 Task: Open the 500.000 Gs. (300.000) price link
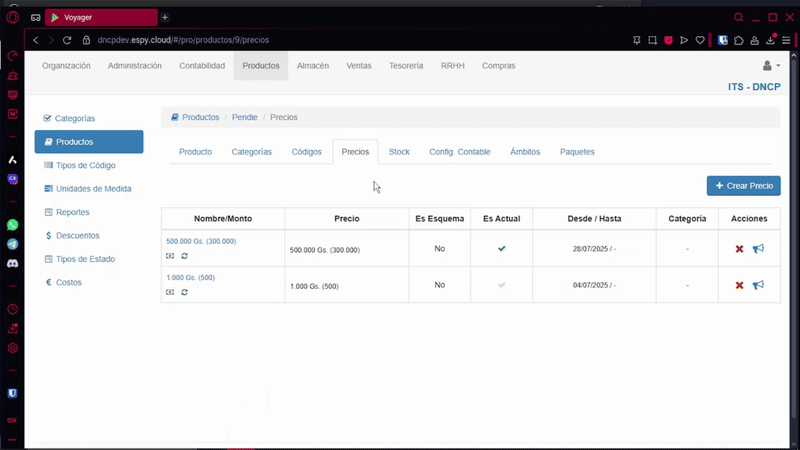pos(201,241)
